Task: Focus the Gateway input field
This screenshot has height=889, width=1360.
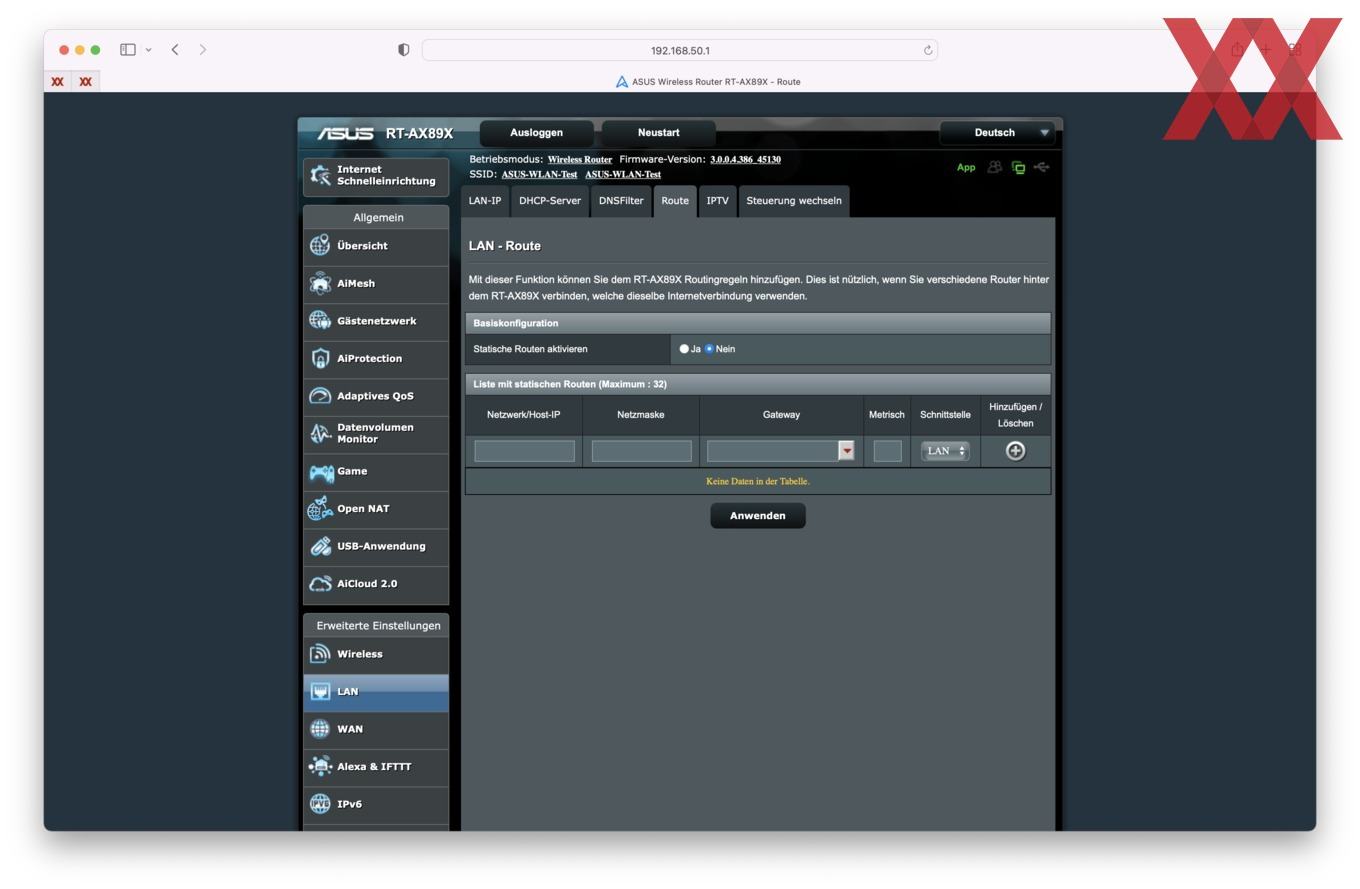Action: click(x=772, y=451)
